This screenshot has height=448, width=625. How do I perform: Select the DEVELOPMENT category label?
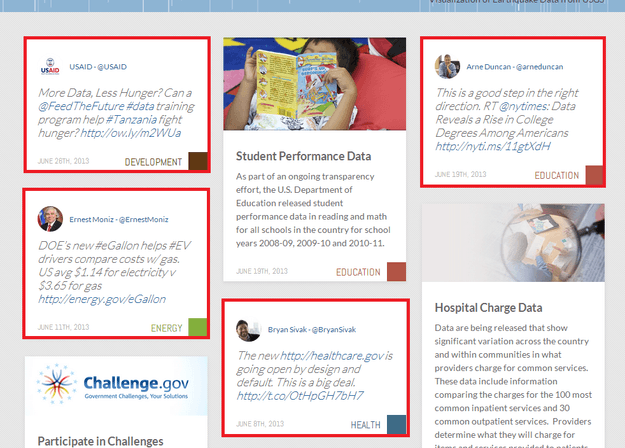pyautogui.click(x=153, y=162)
